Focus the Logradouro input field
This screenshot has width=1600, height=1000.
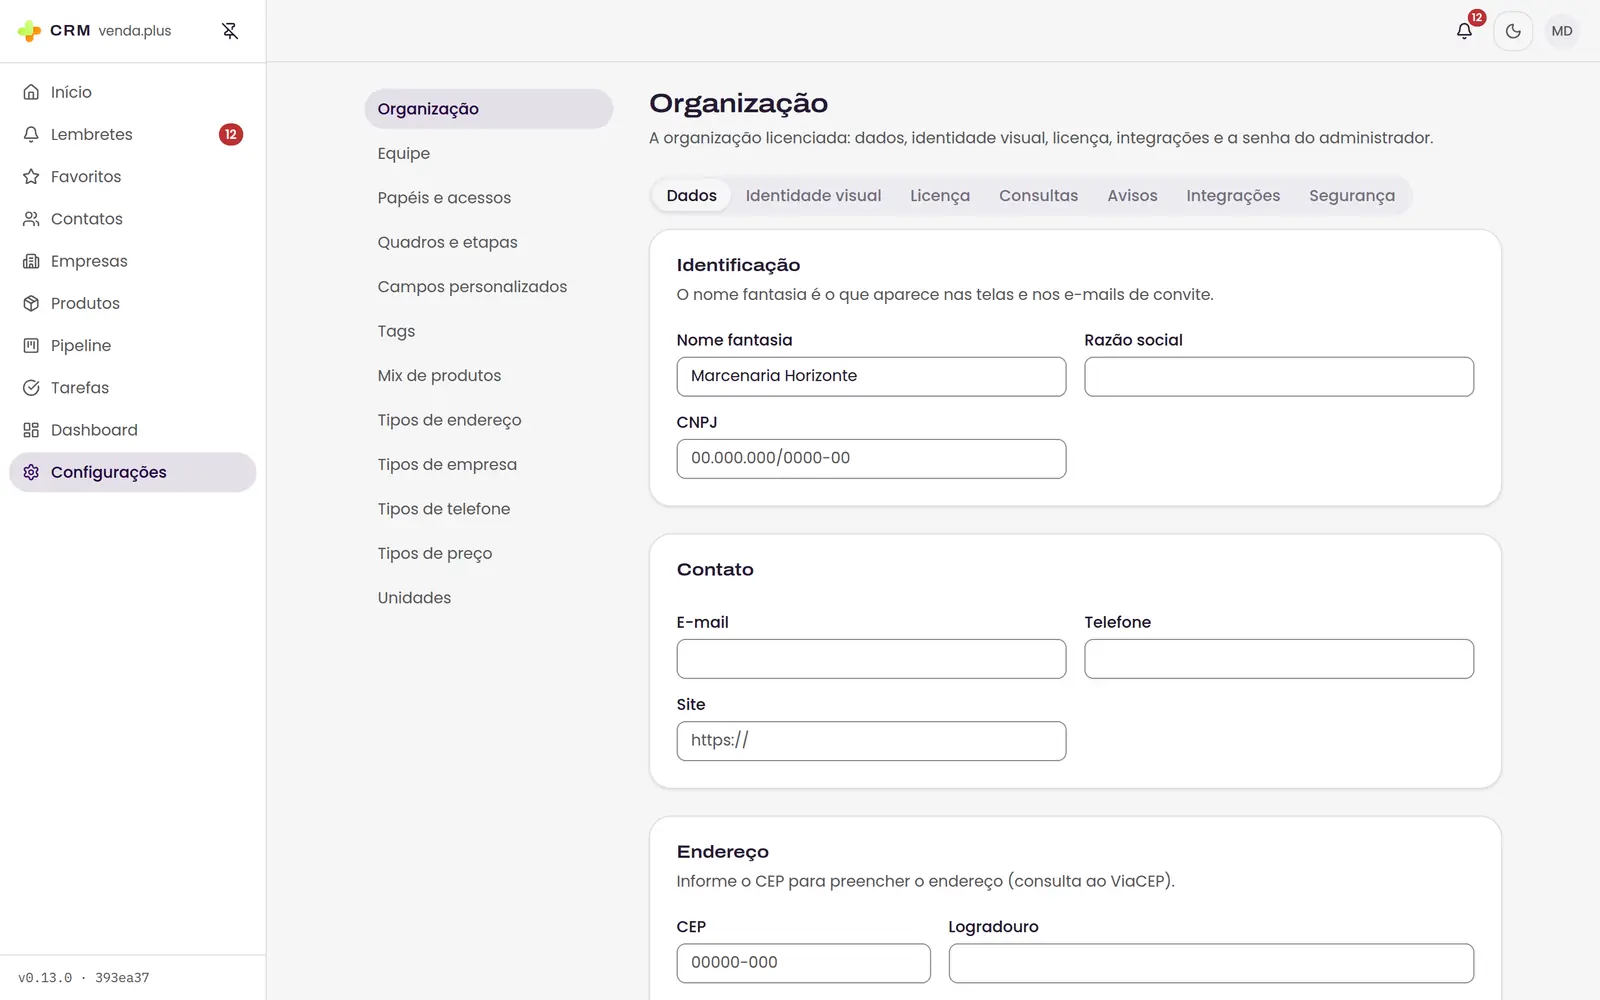pos(1211,963)
